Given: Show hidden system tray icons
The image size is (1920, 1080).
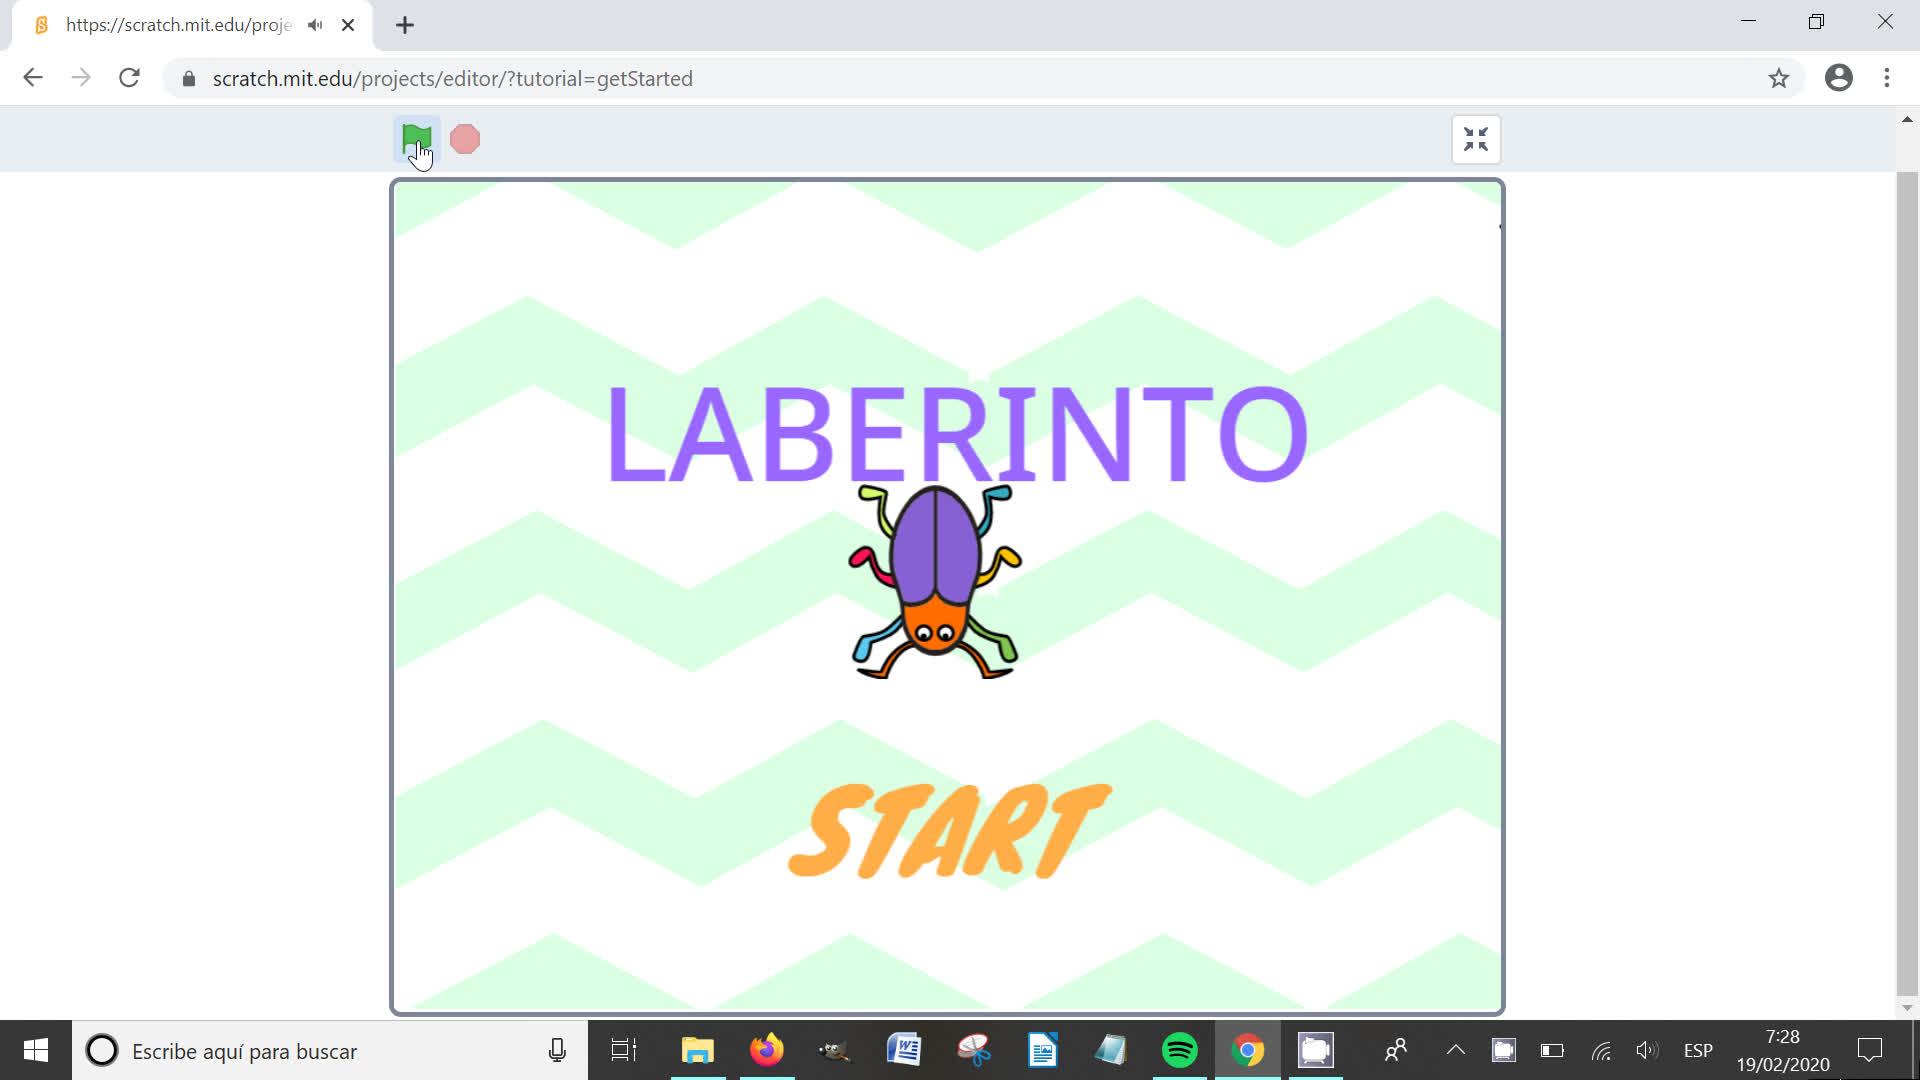Looking at the screenshot, I should pos(1456,1050).
